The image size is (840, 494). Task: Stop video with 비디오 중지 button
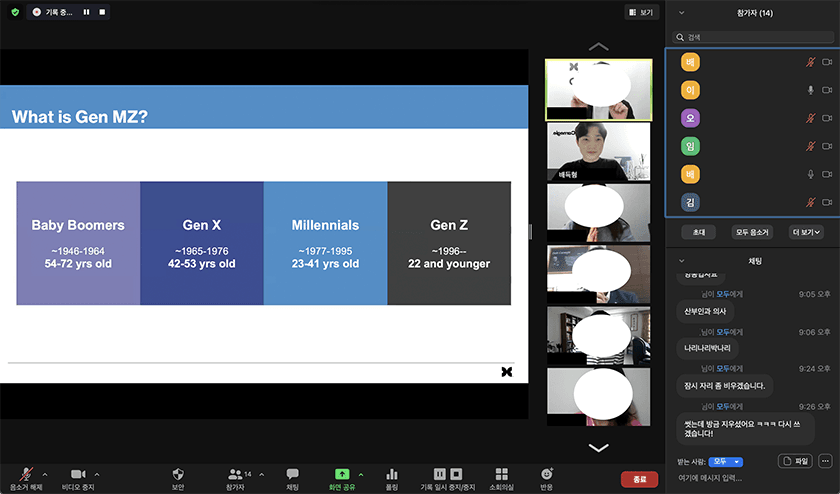tap(78, 473)
